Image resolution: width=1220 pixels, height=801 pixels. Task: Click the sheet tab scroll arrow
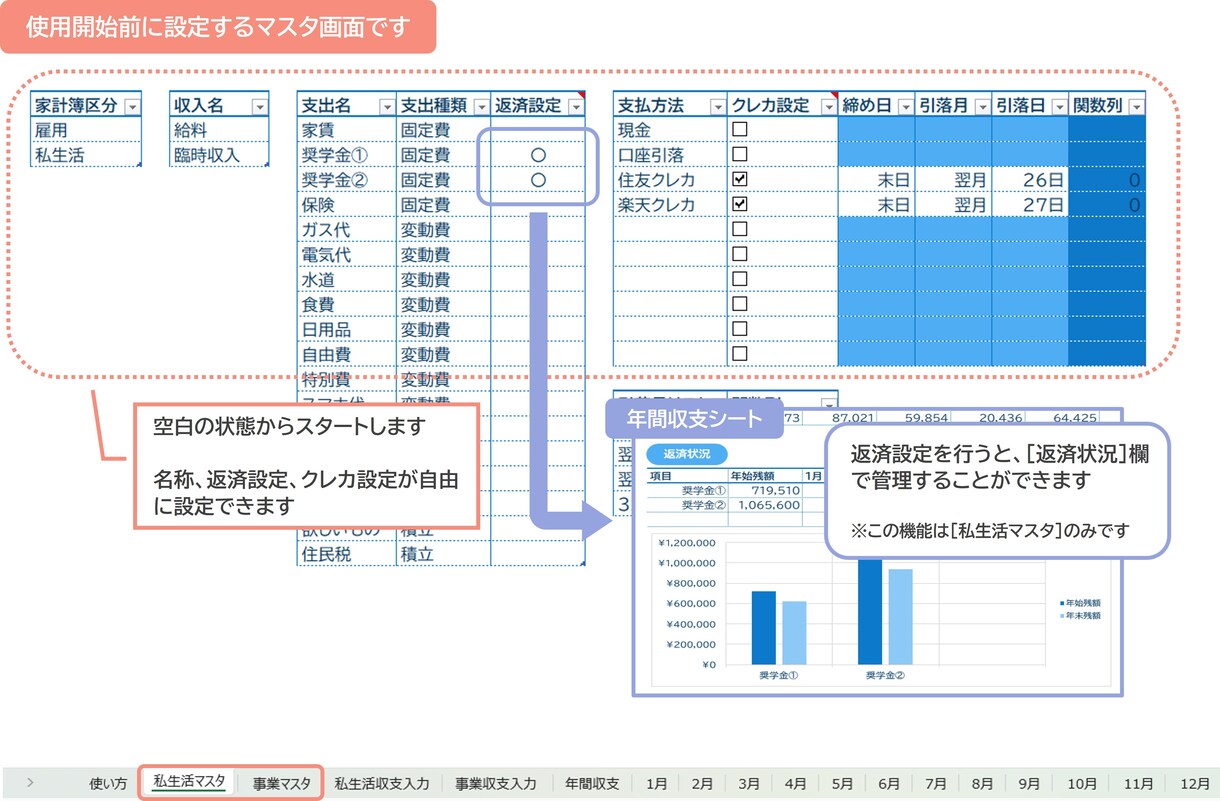[30, 783]
